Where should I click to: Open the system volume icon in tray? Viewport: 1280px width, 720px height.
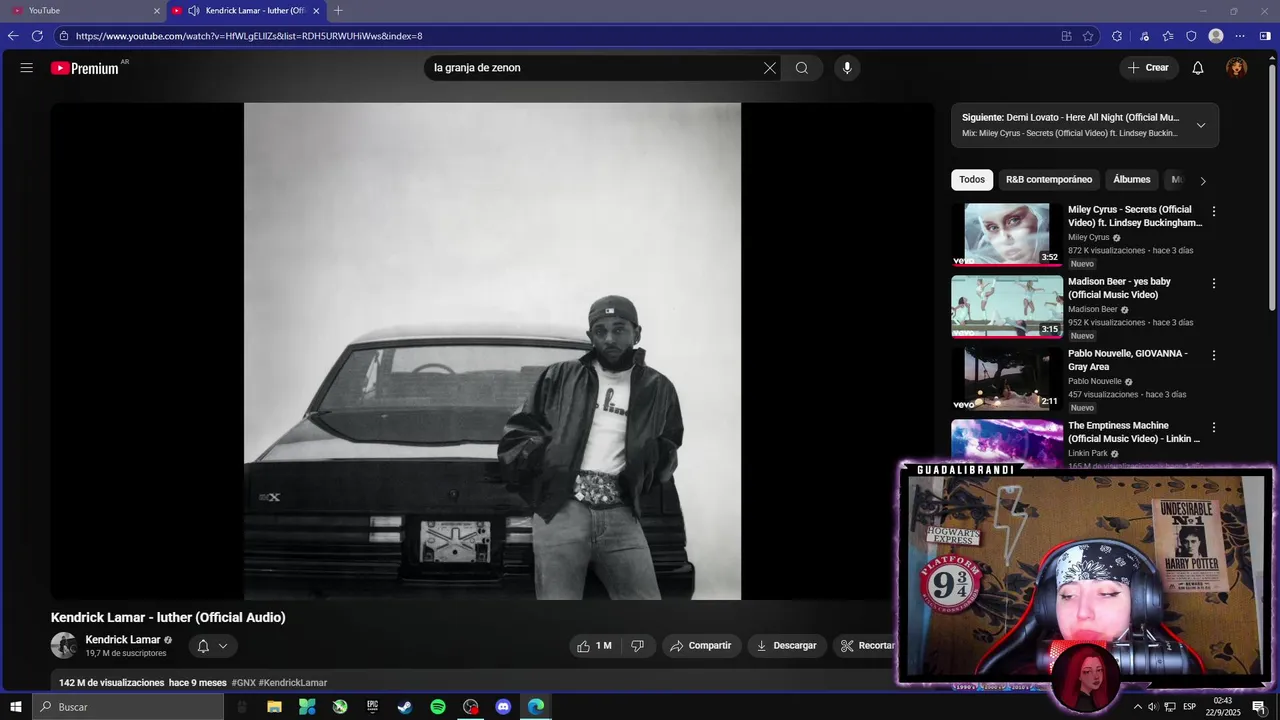point(1153,707)
